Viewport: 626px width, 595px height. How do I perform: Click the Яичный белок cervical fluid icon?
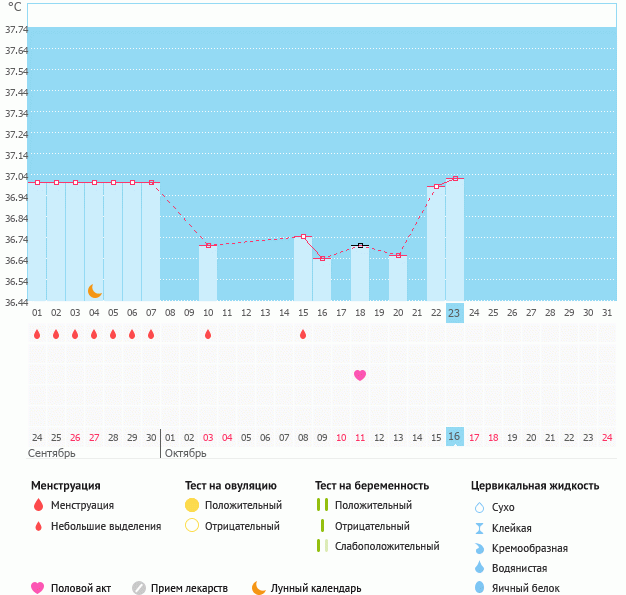(x=479, y=588)
